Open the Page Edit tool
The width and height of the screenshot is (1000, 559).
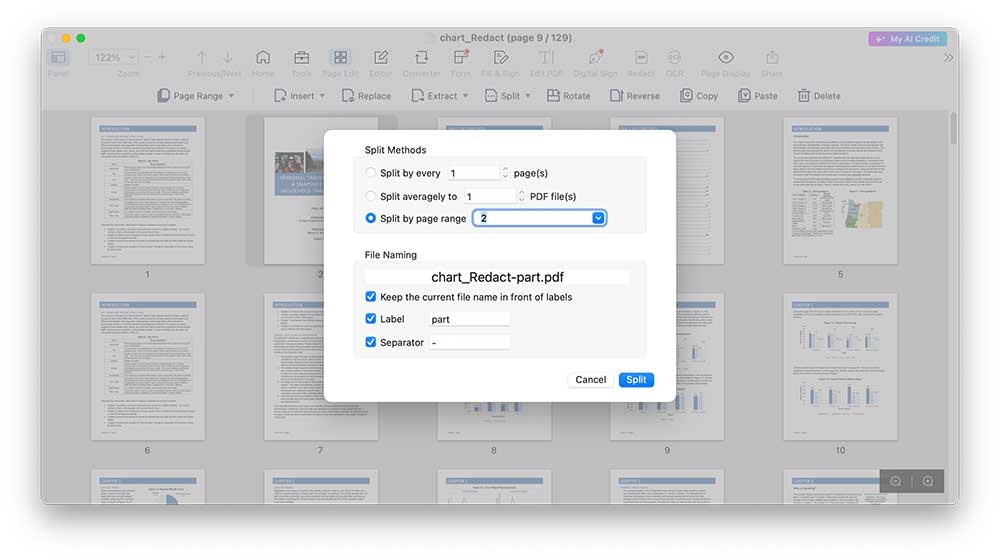click(x=341, y=58)
